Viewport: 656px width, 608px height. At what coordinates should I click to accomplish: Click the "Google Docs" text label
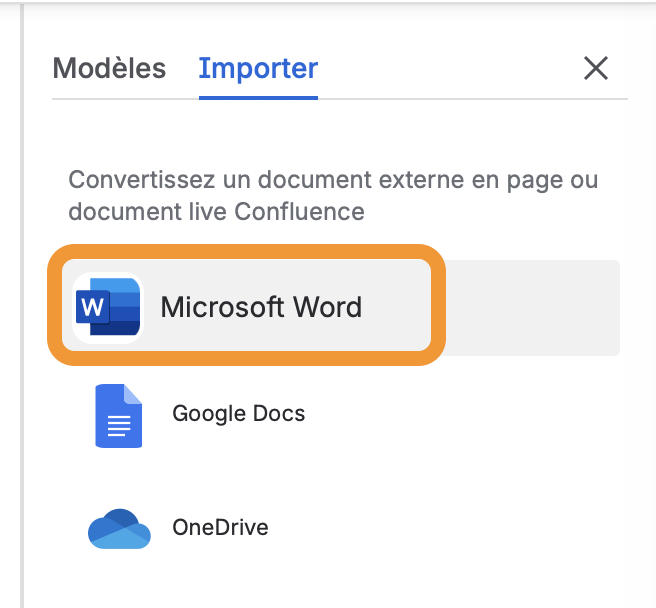click(x=238, y=414)
